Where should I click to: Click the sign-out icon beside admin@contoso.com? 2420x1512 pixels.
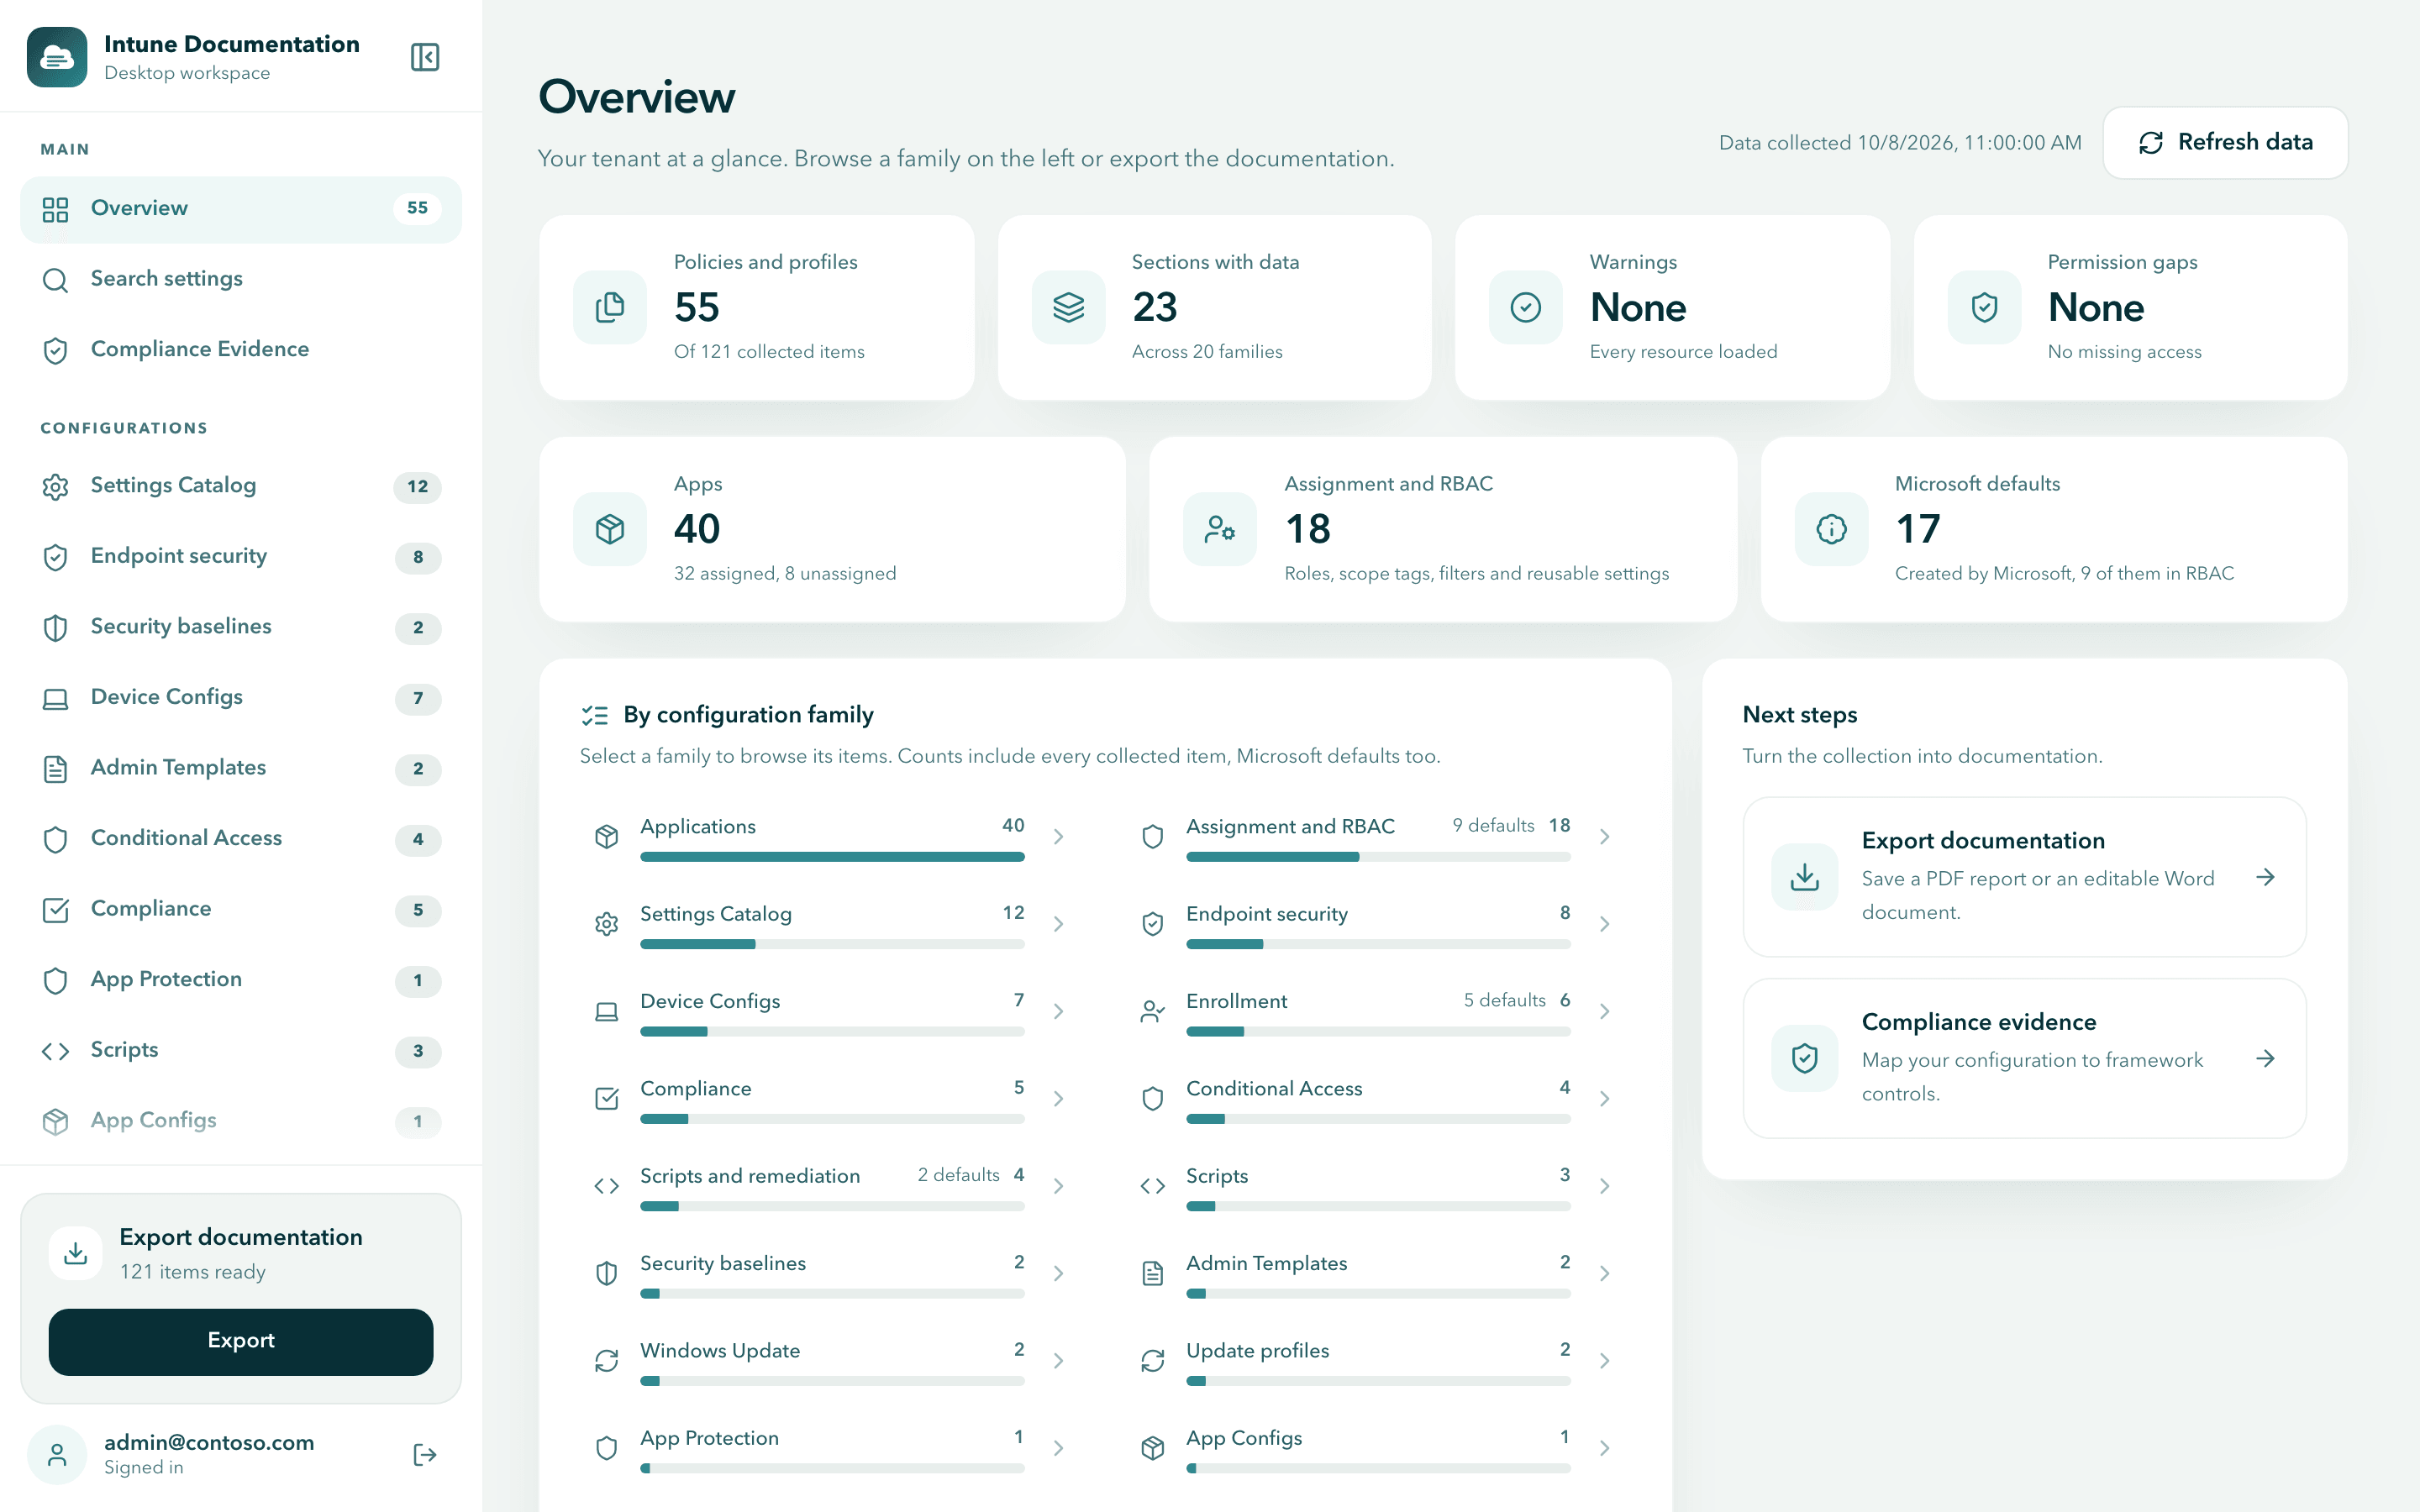click(x=425, y=1454)
